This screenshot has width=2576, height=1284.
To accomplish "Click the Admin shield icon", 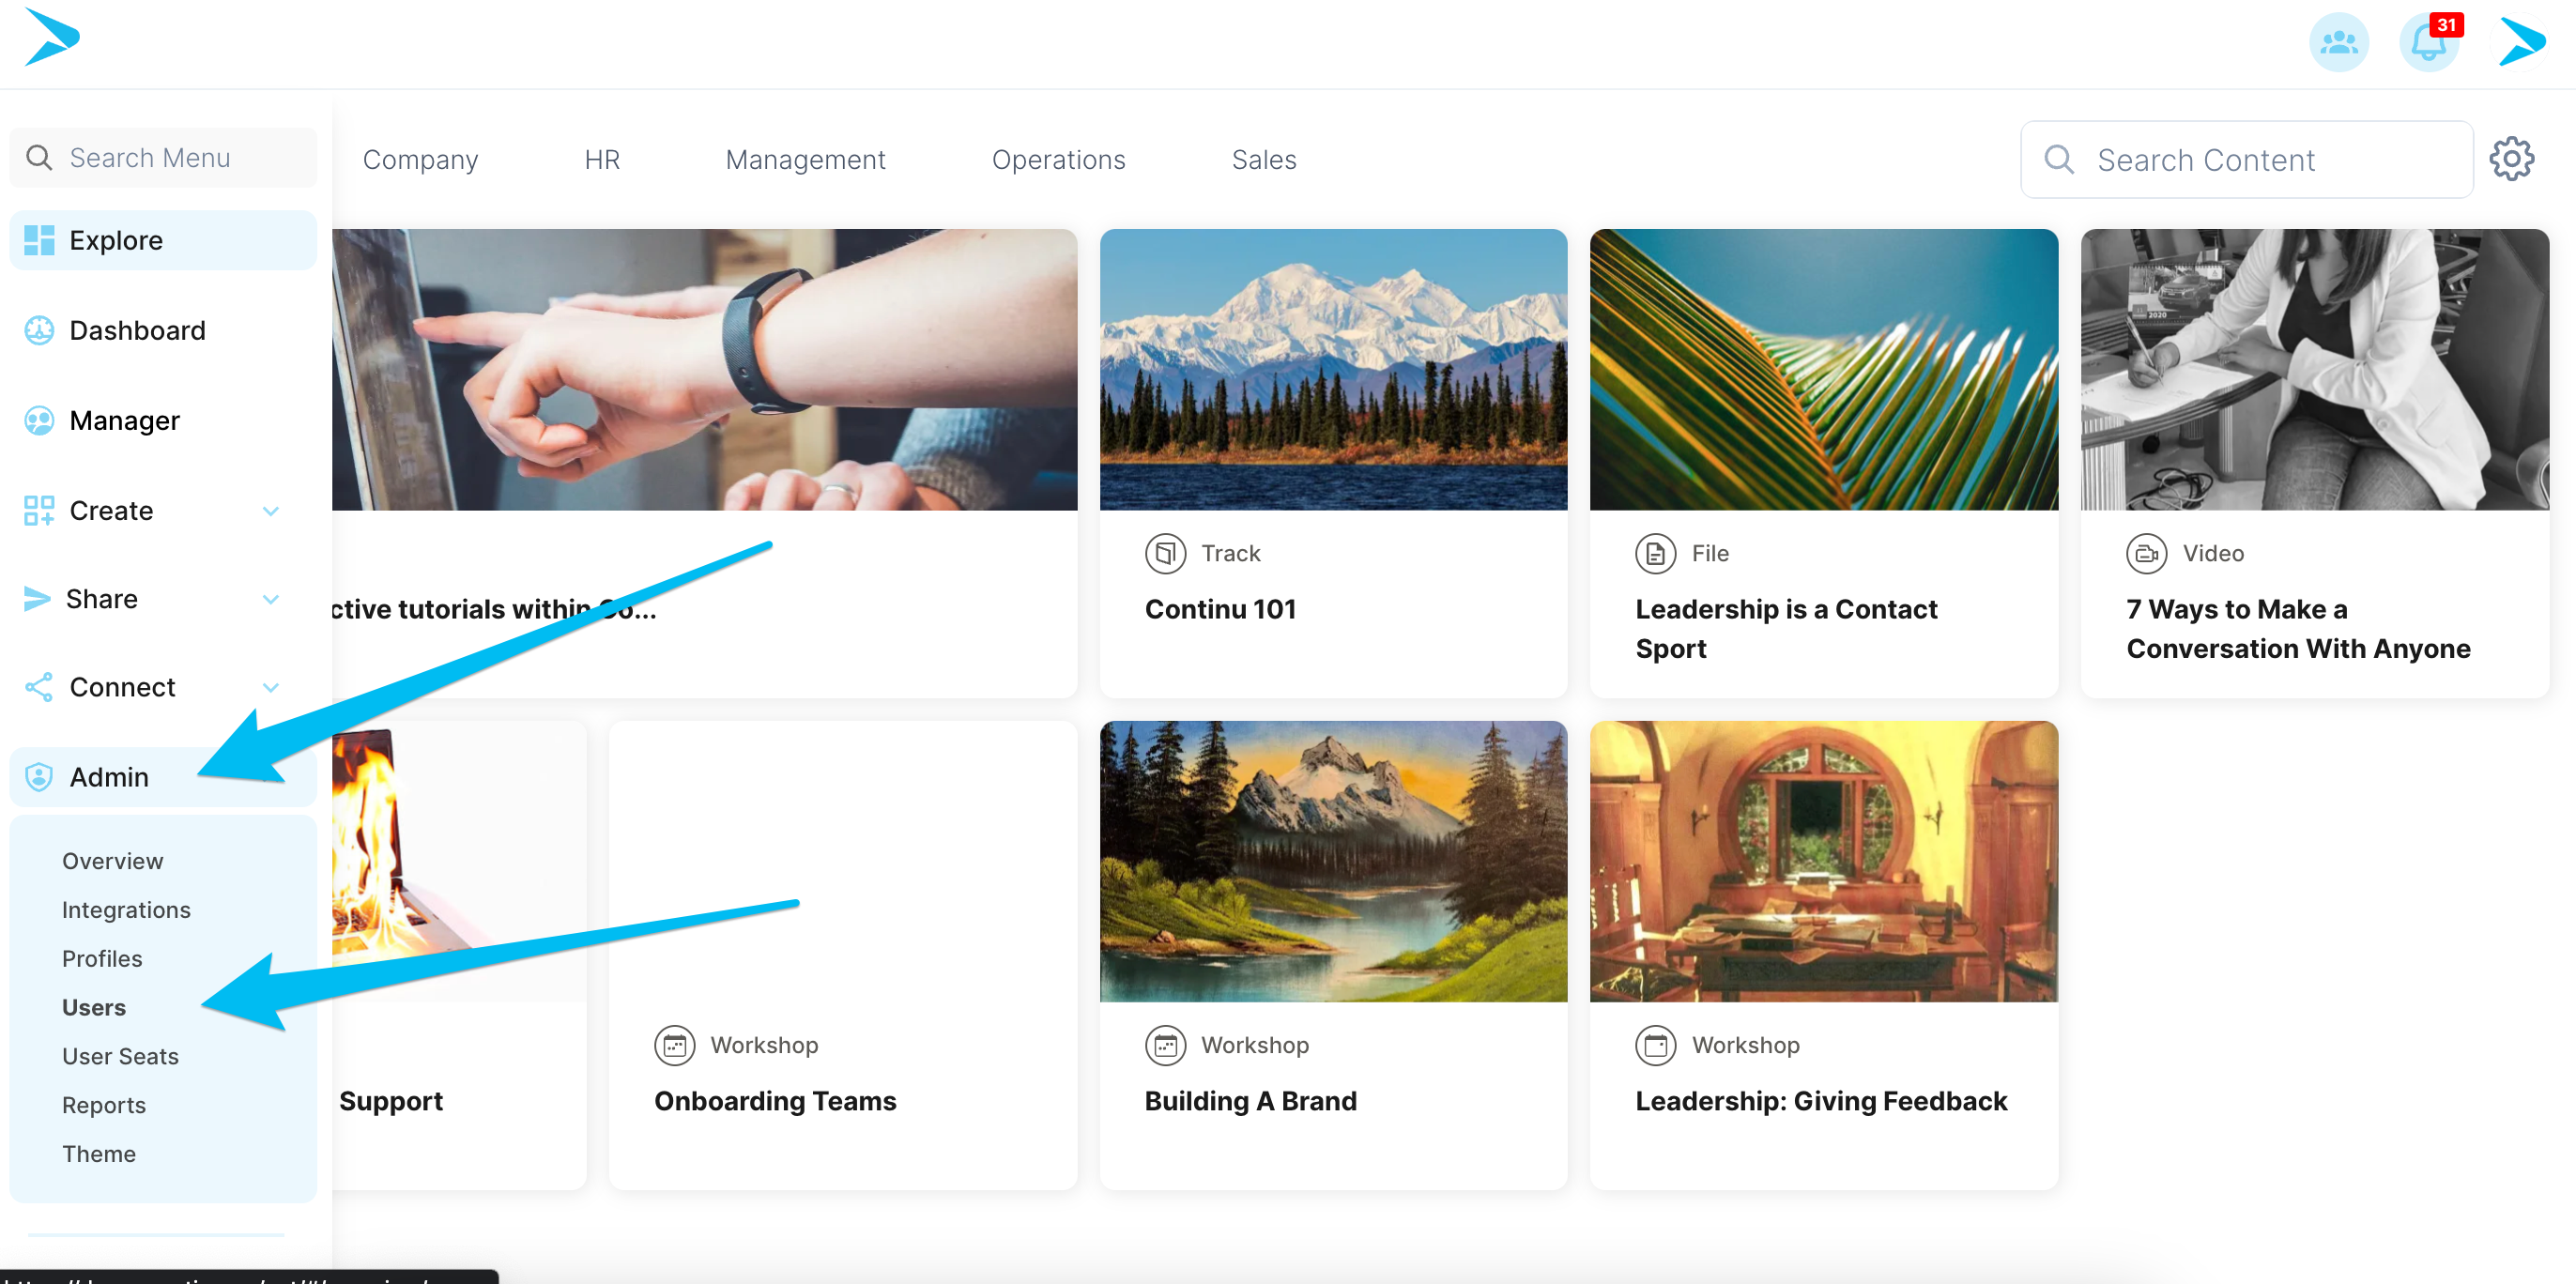I will [x=39, y=777].
